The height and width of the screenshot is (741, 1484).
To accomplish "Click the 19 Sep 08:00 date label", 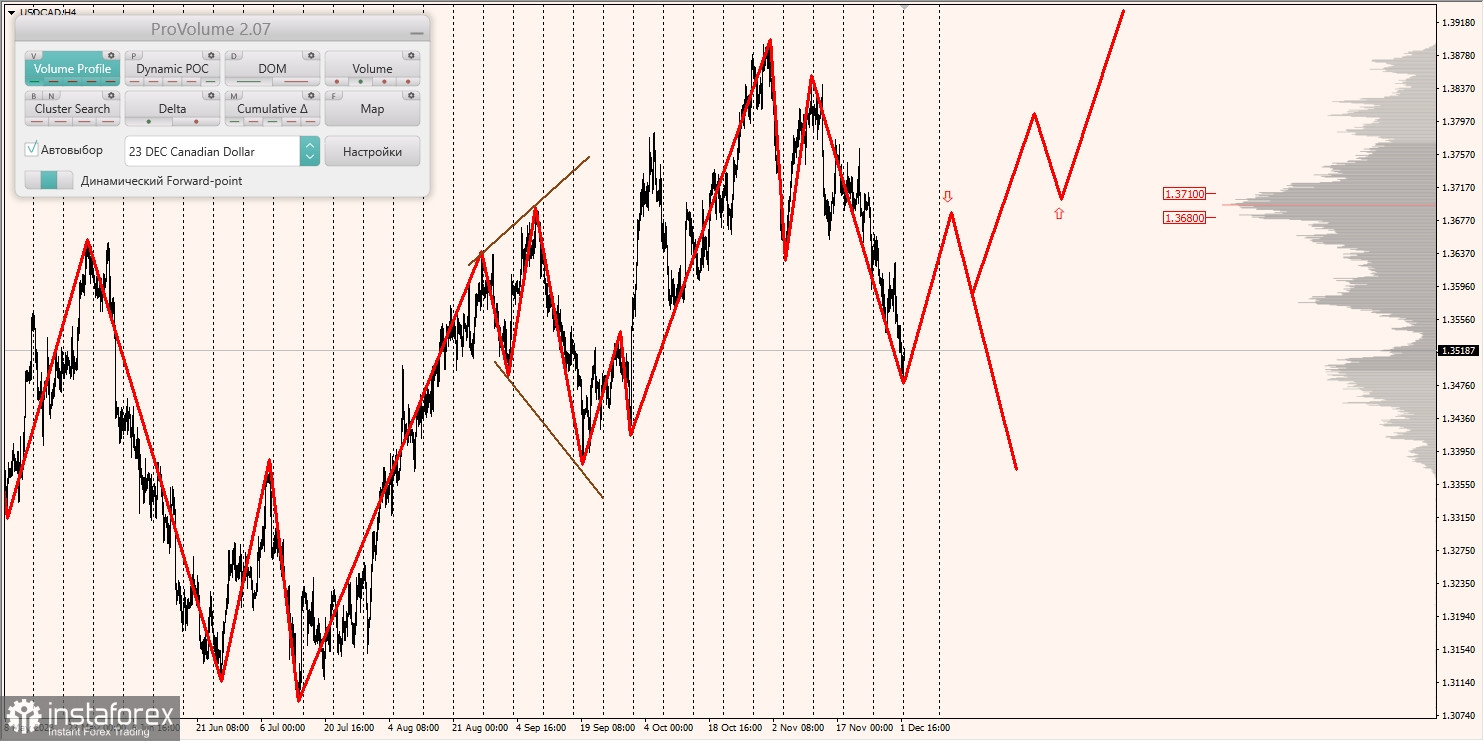I will [607, 728].
